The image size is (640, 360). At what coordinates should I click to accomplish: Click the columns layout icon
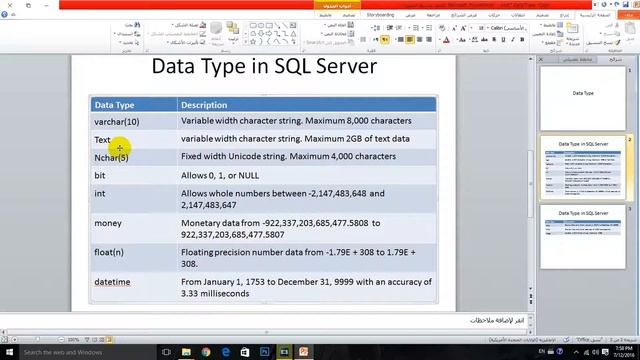pyautogui.click(x=363, y=40)
